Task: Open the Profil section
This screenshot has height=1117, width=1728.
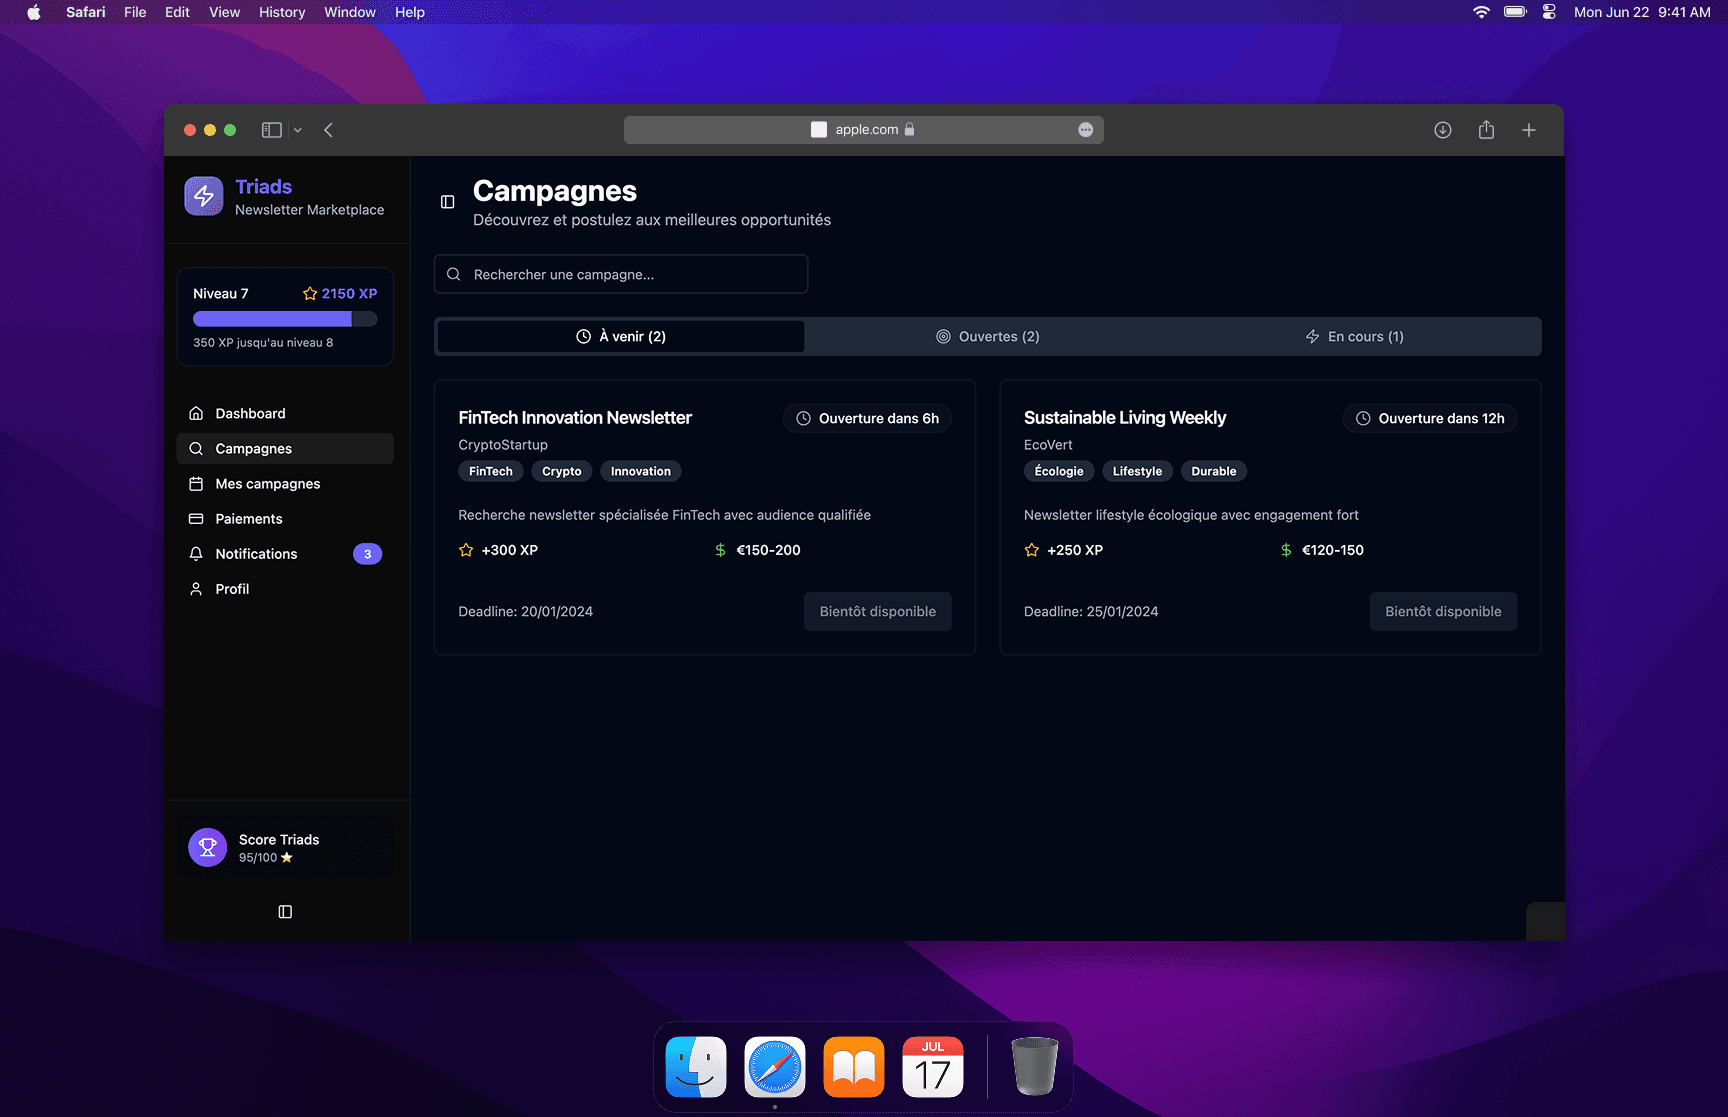Action: [x=232, y=589]
